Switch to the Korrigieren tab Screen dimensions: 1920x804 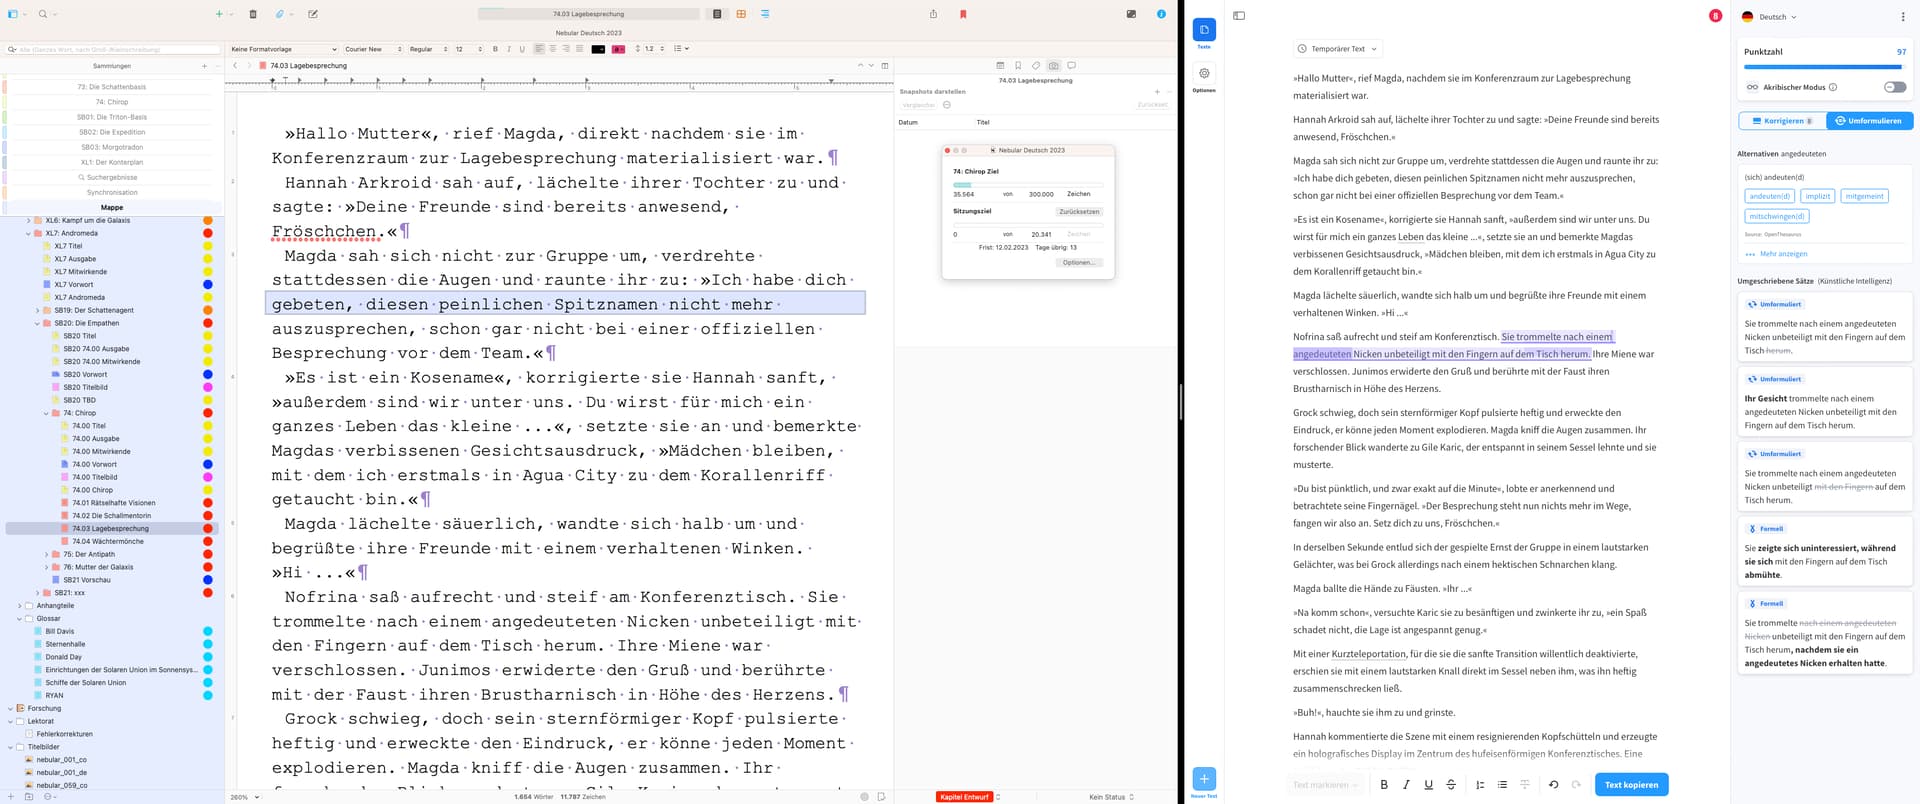(x=1782, y=121)
